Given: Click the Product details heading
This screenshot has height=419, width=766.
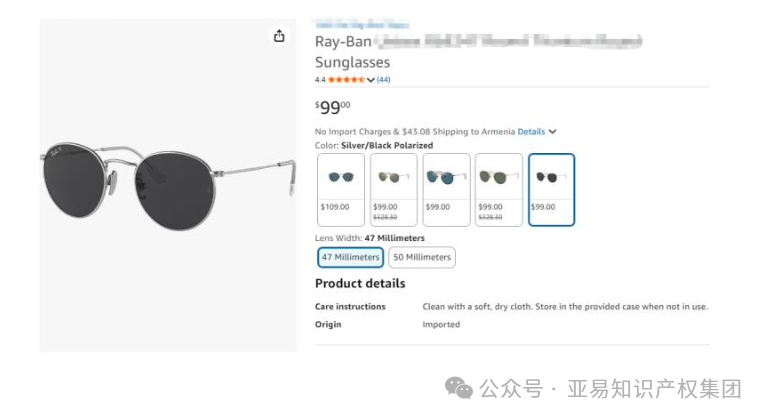Looking at the screenshot, I should point(360,283).
